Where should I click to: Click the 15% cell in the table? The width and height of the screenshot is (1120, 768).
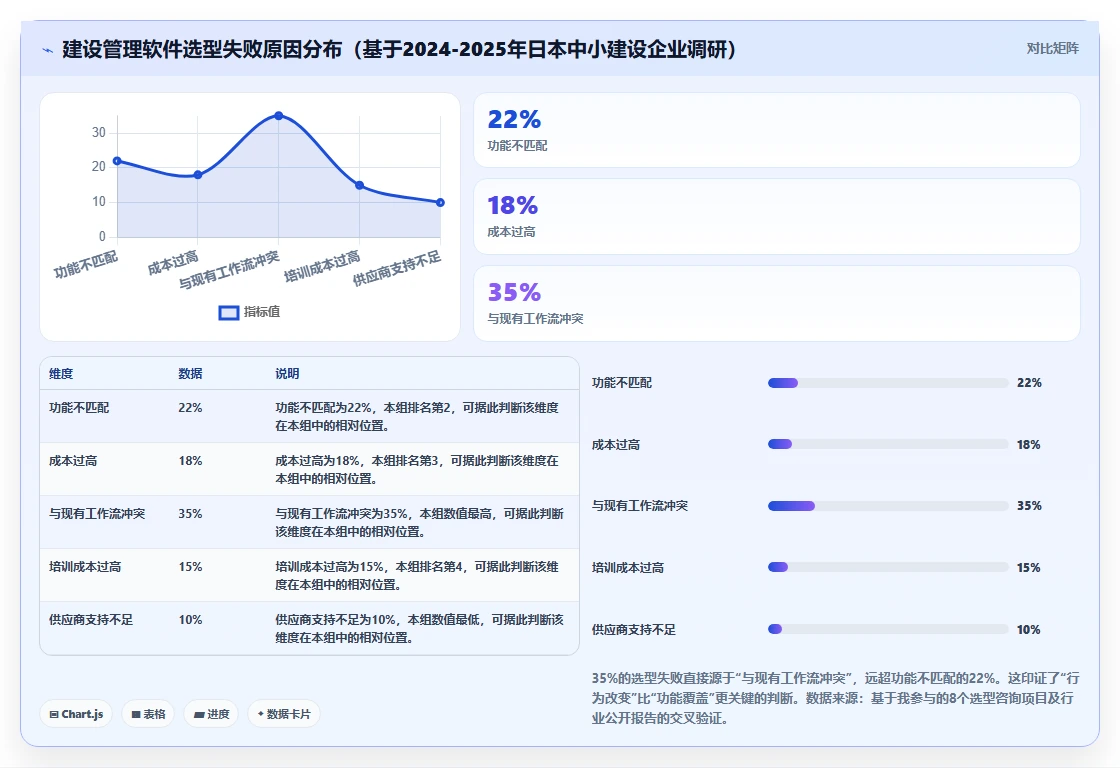(x=190, y=567)
